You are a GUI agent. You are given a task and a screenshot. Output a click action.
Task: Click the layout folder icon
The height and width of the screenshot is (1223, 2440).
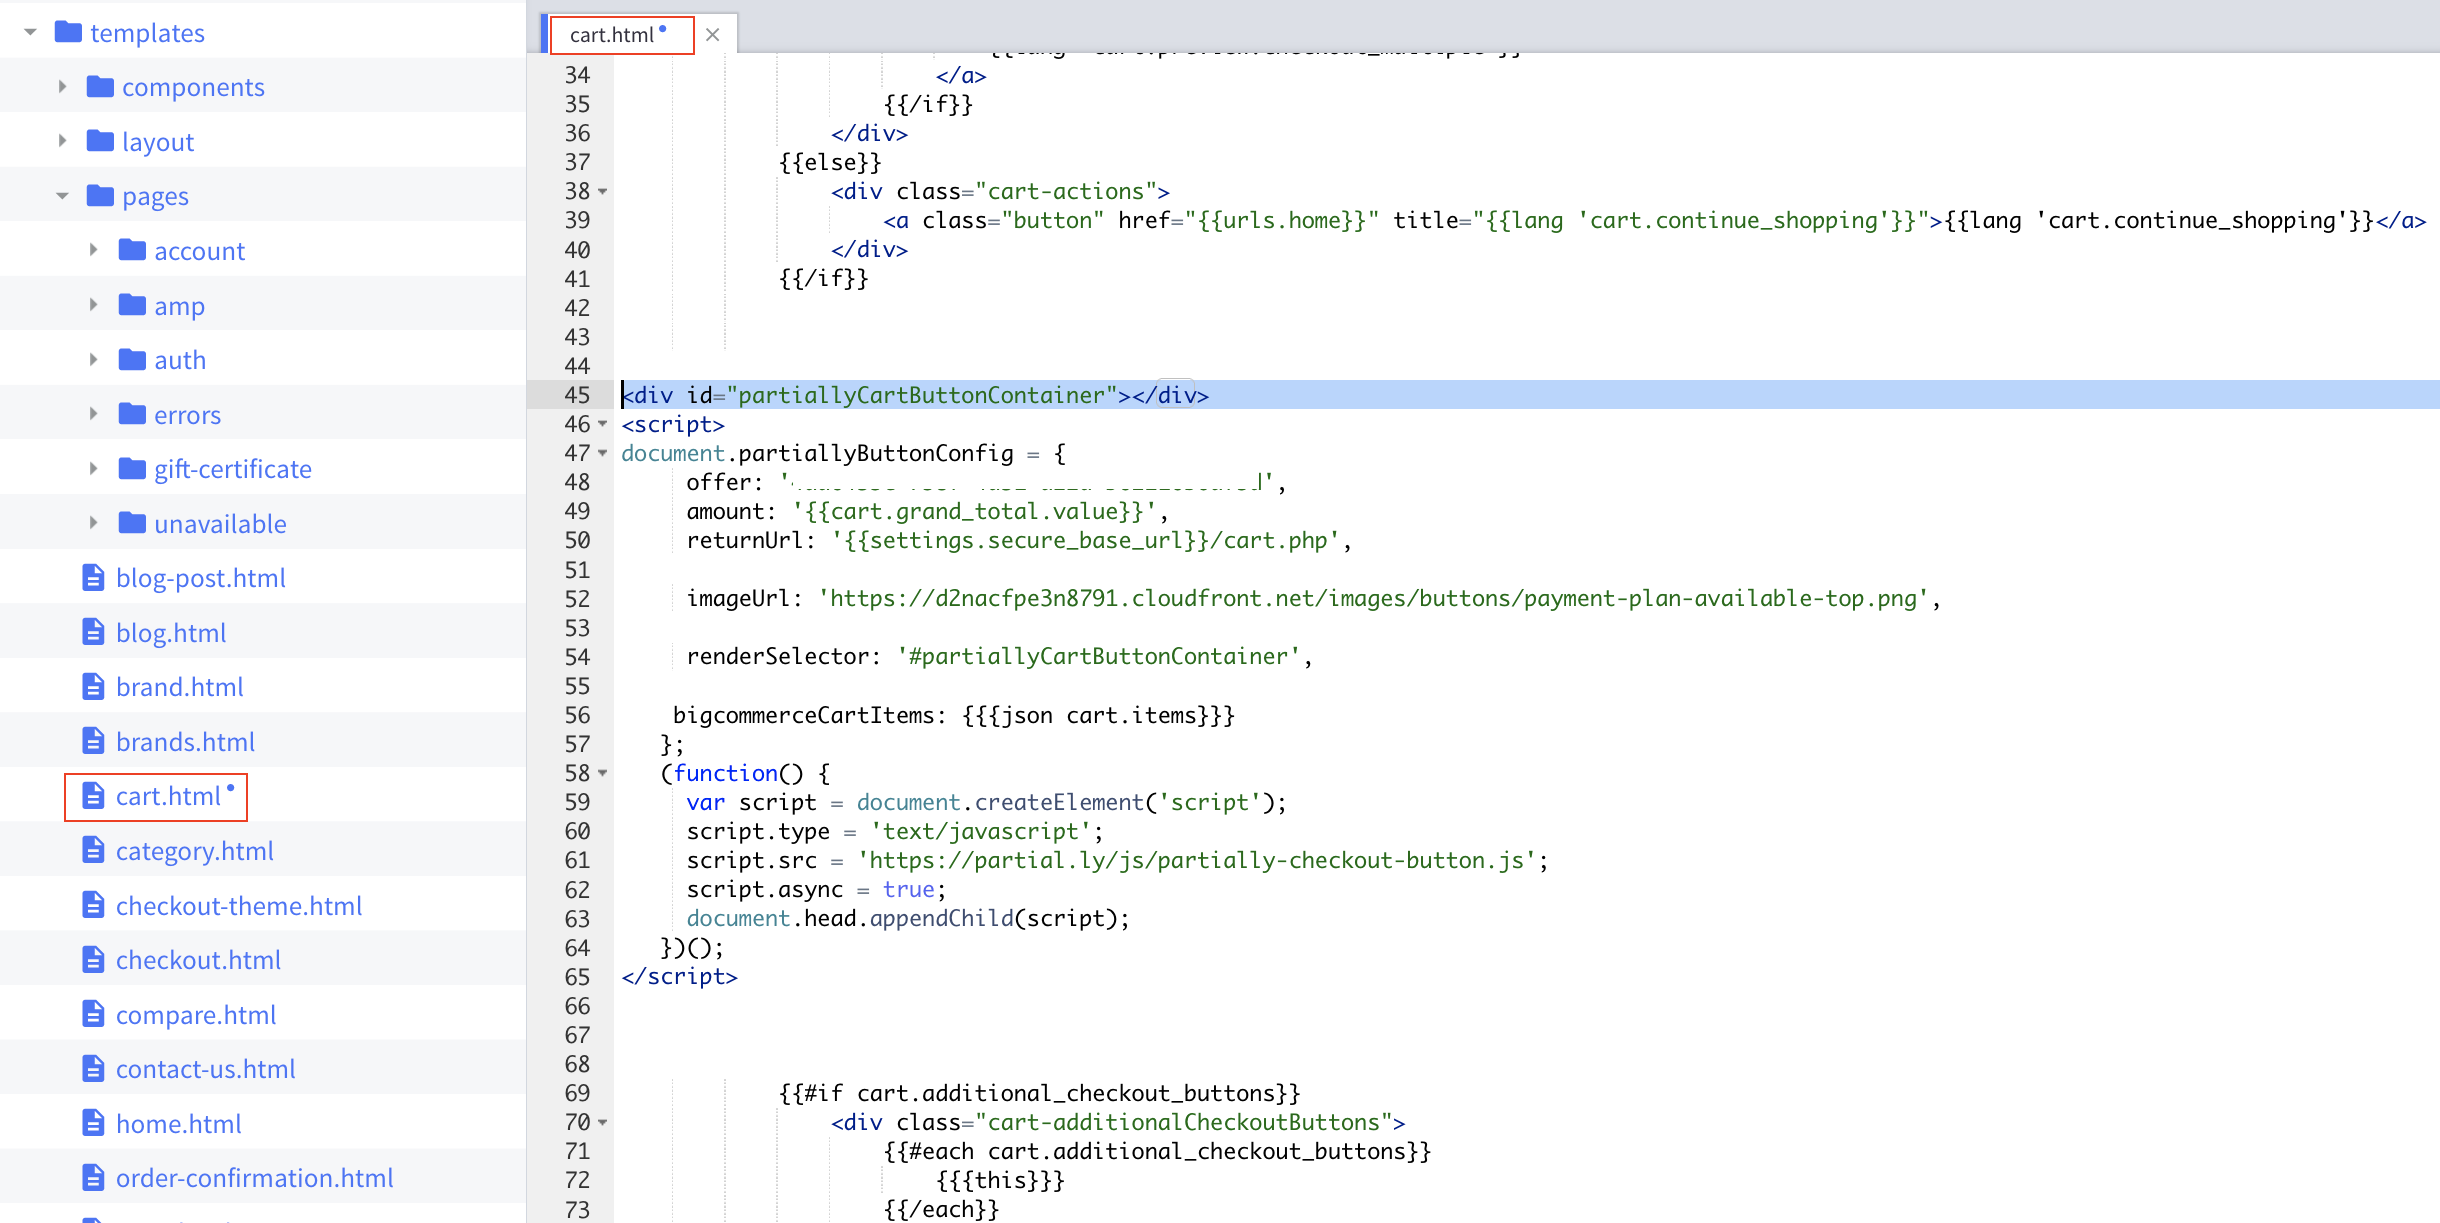click(x=100, y=140)
